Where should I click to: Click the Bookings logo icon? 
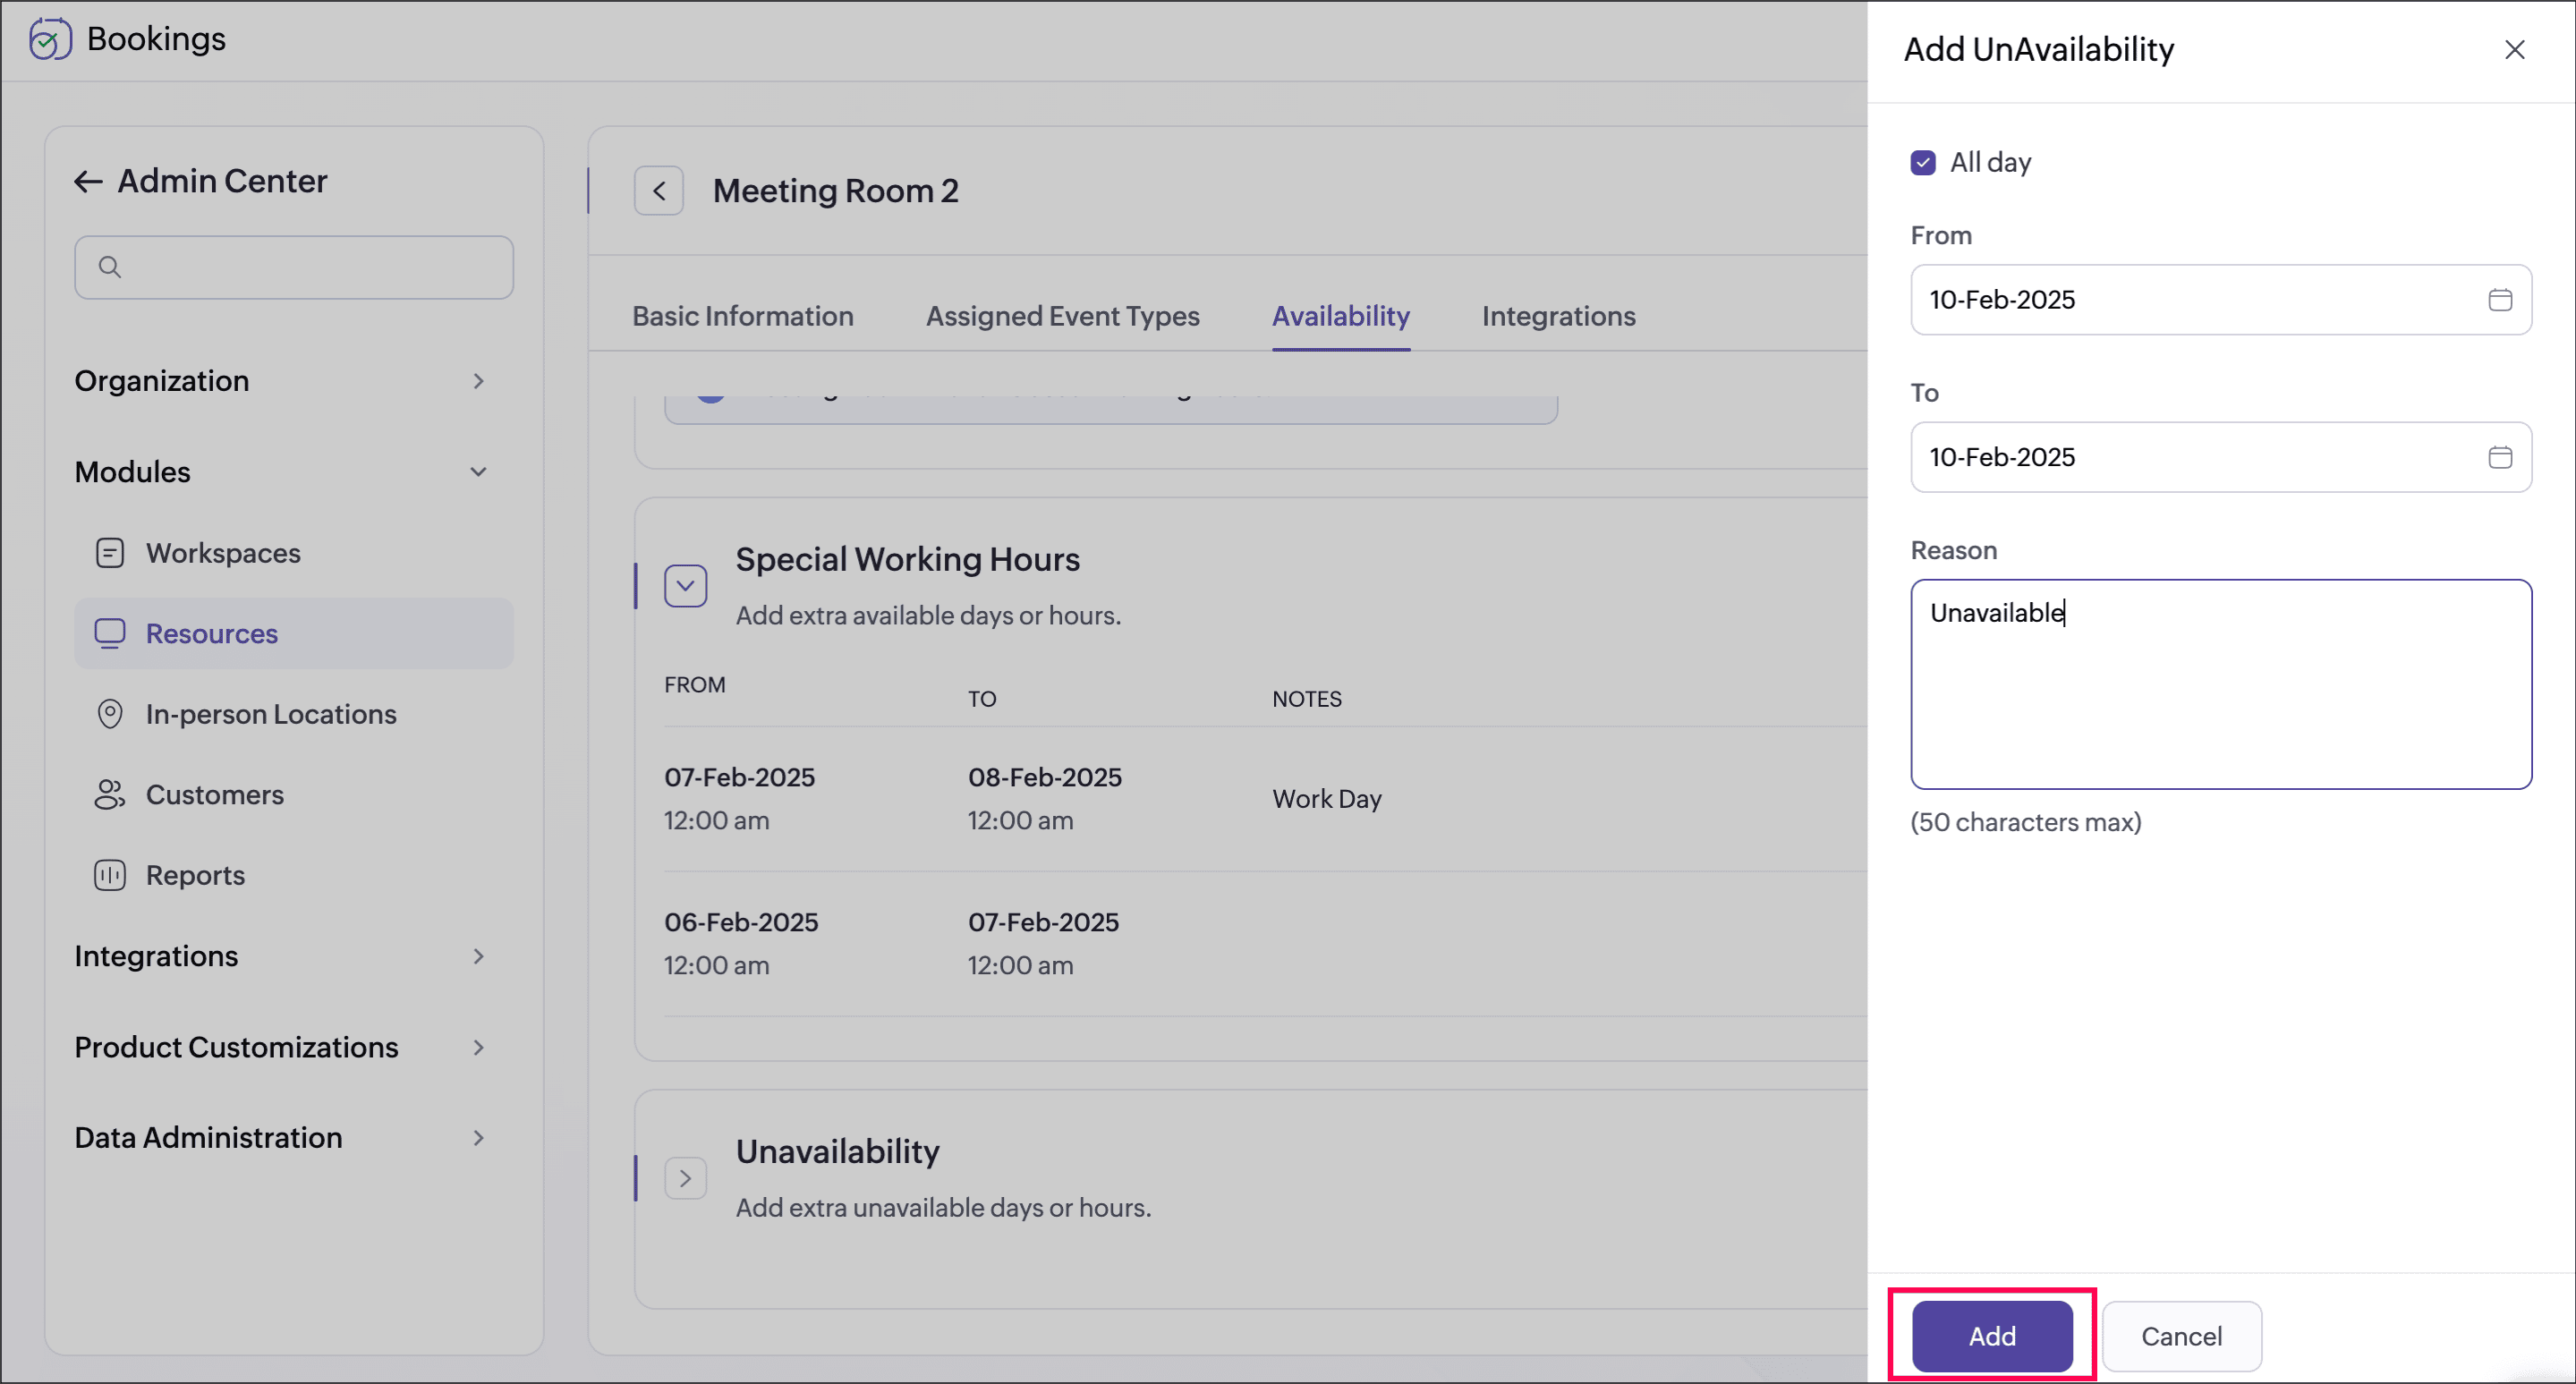pos(50,39)
